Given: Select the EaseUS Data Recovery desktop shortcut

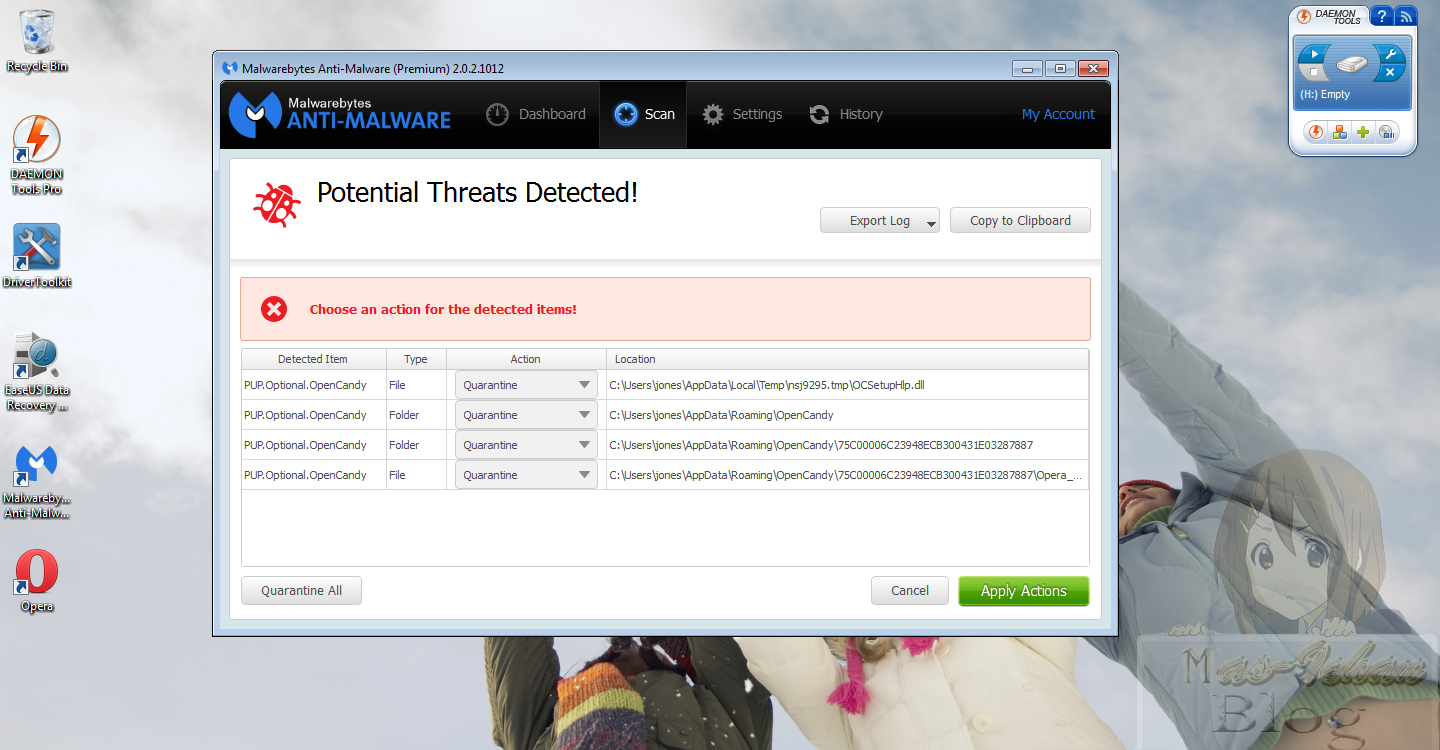Looking at the screenshot, I should point(37,372).
